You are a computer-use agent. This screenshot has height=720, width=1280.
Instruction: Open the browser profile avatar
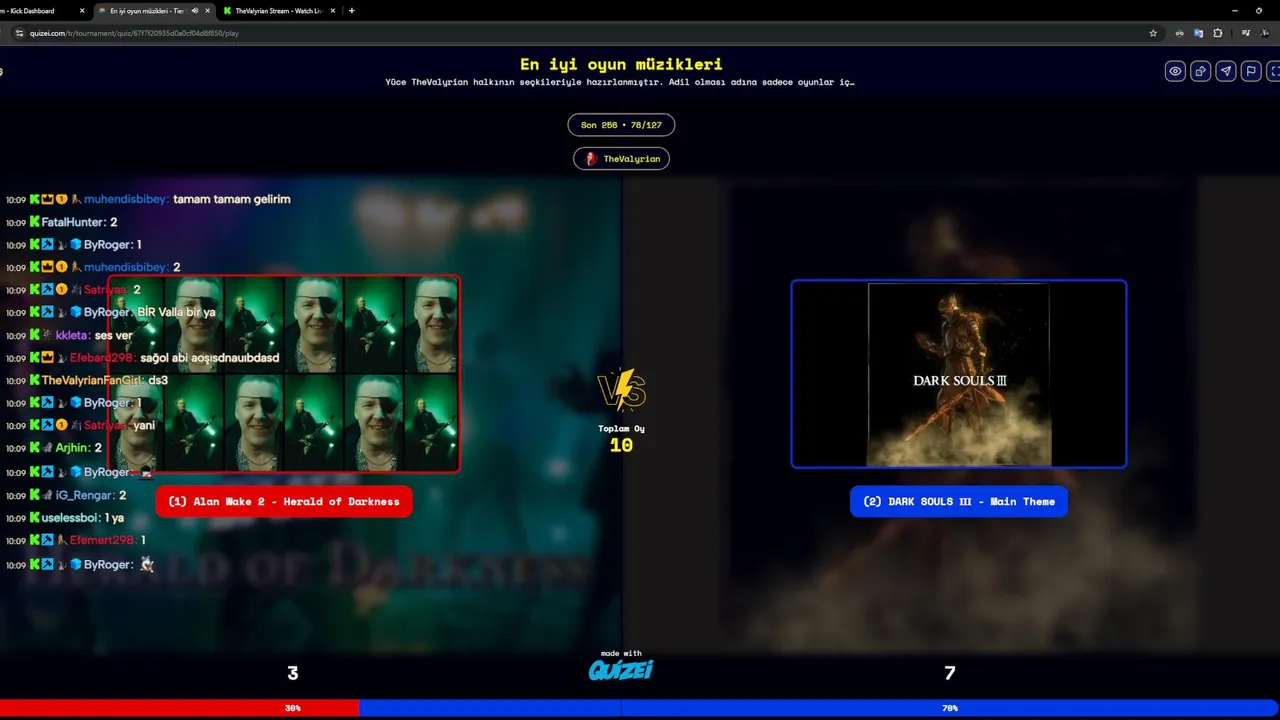(1263, 33)
